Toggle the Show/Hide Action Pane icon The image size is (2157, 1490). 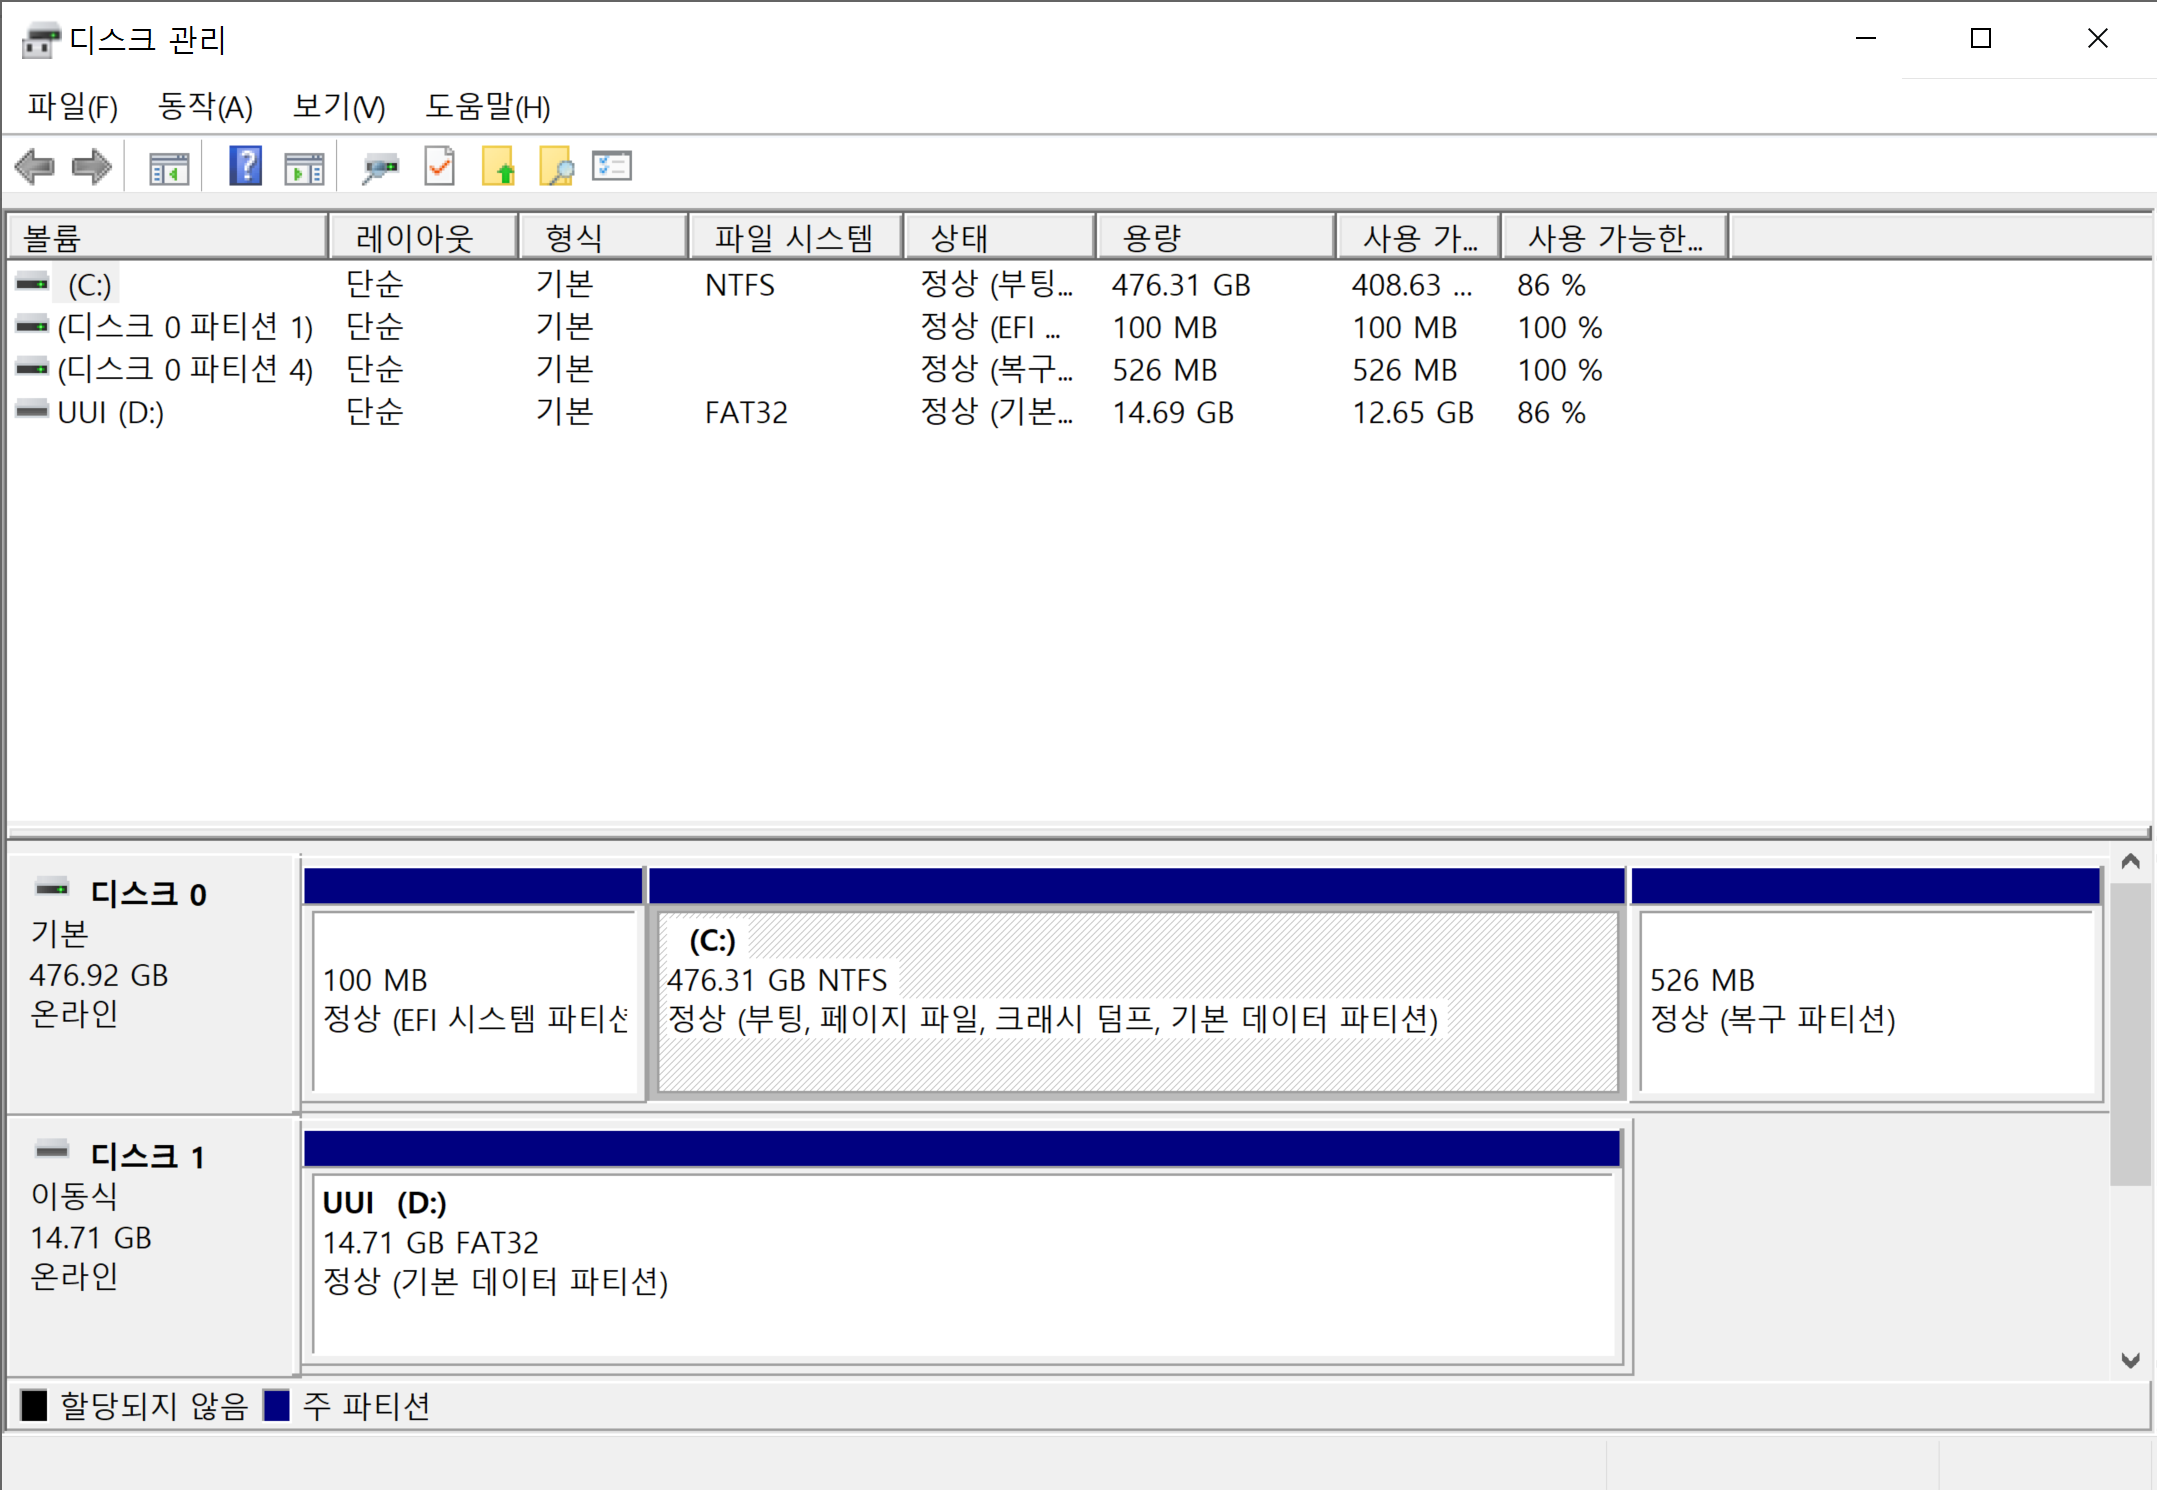(x=304, y=167)
